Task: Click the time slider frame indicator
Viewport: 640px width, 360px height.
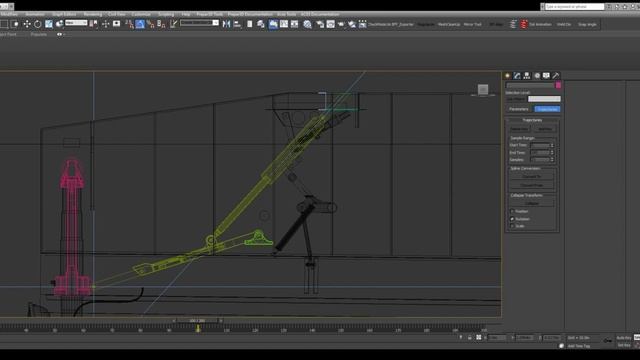Action: 198,321
